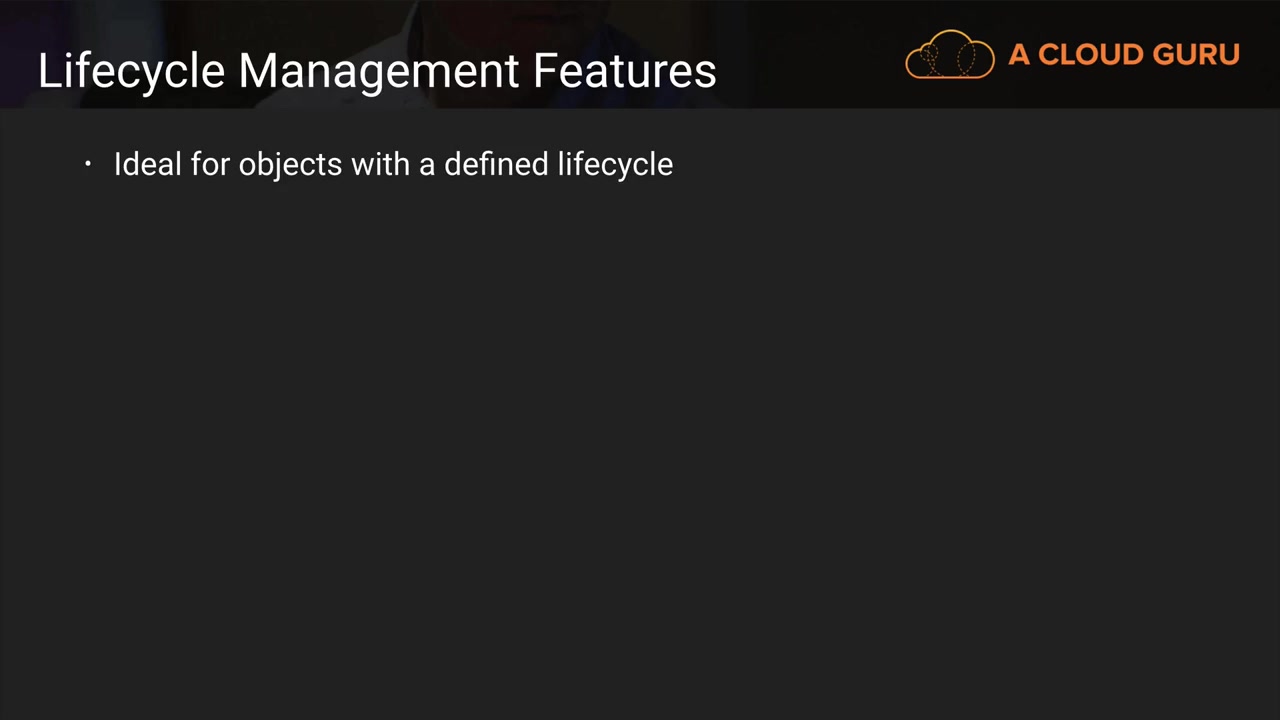Click the left lobe of the cloud logo
This screenshot has width=1280, height=720.
click(x=926, y=60)
